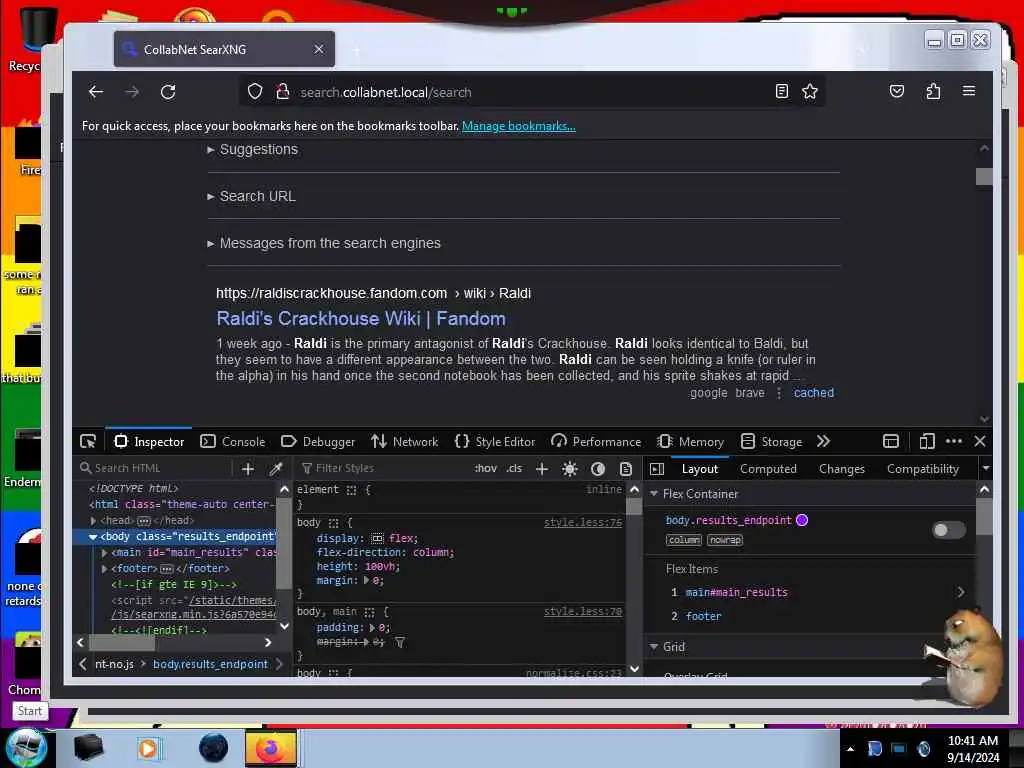
Task: Toggle the three-pane inspector sidebar
Action: pos(657,469)
